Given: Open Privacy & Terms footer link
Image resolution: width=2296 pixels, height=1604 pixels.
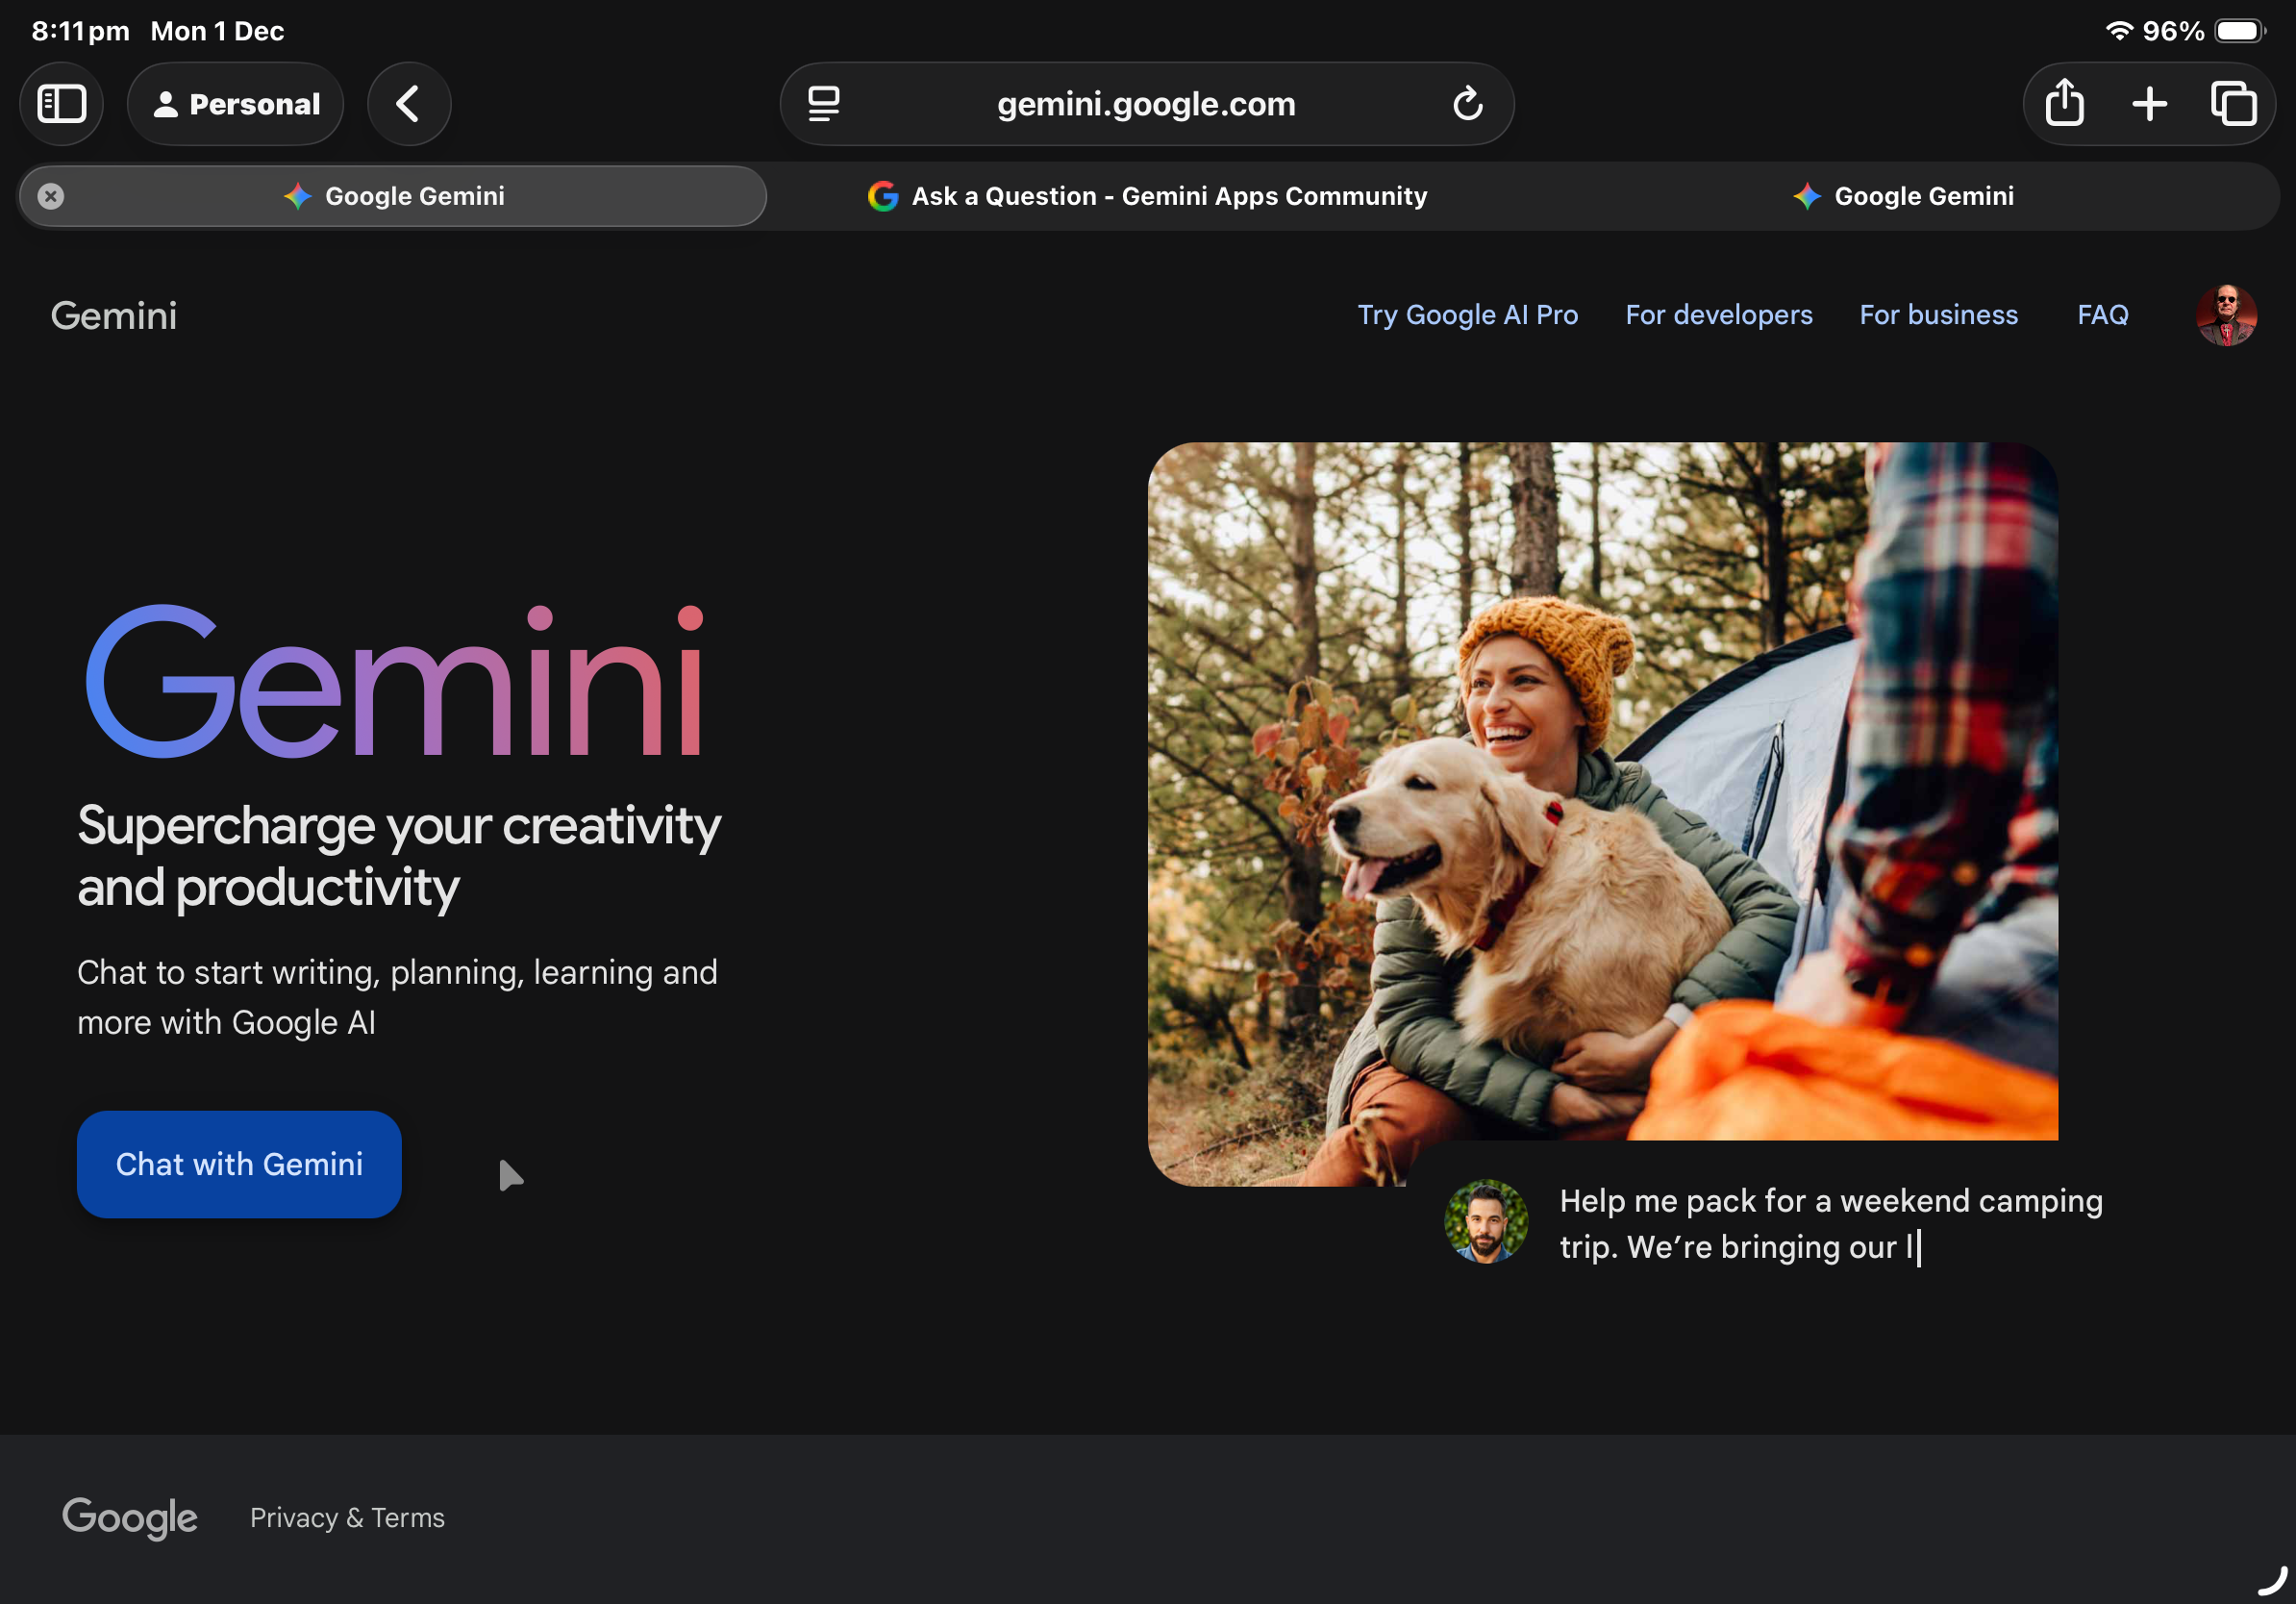Looking at the screenshot, I should tap(347, 1517).
